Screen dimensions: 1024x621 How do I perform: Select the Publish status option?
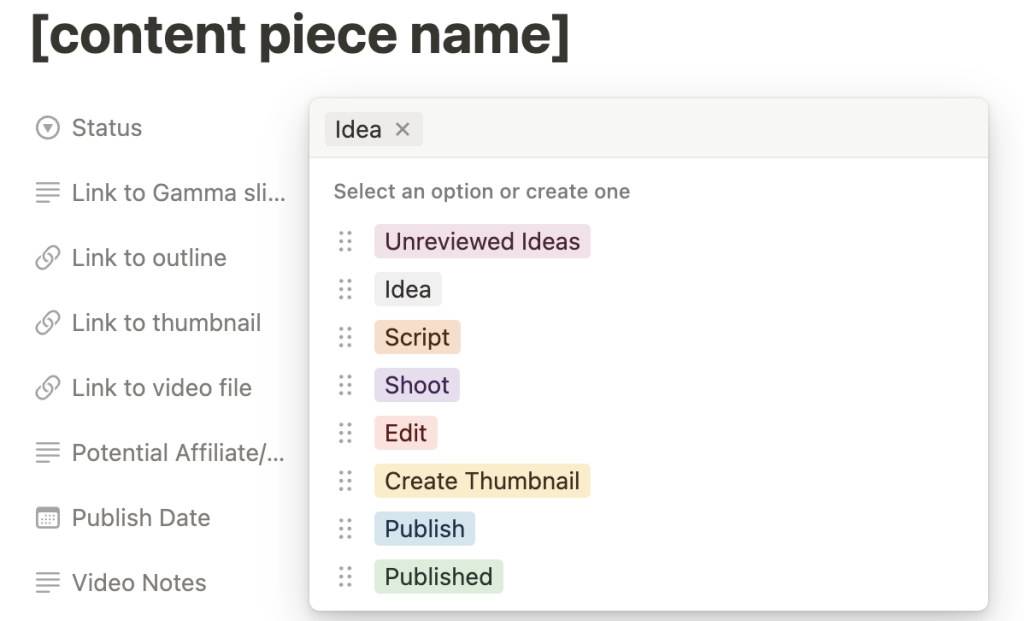[424, 529]
